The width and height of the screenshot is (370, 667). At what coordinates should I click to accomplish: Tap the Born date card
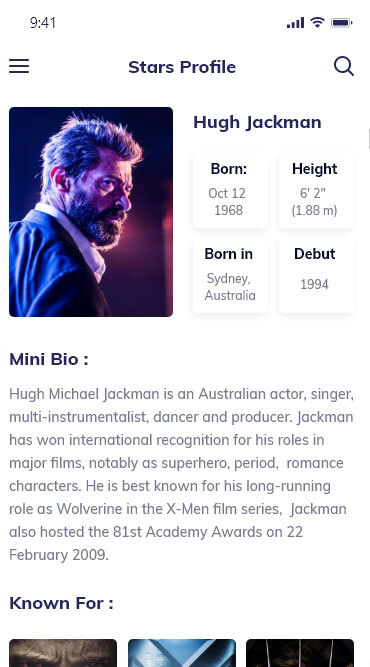[x=230, y=191]
